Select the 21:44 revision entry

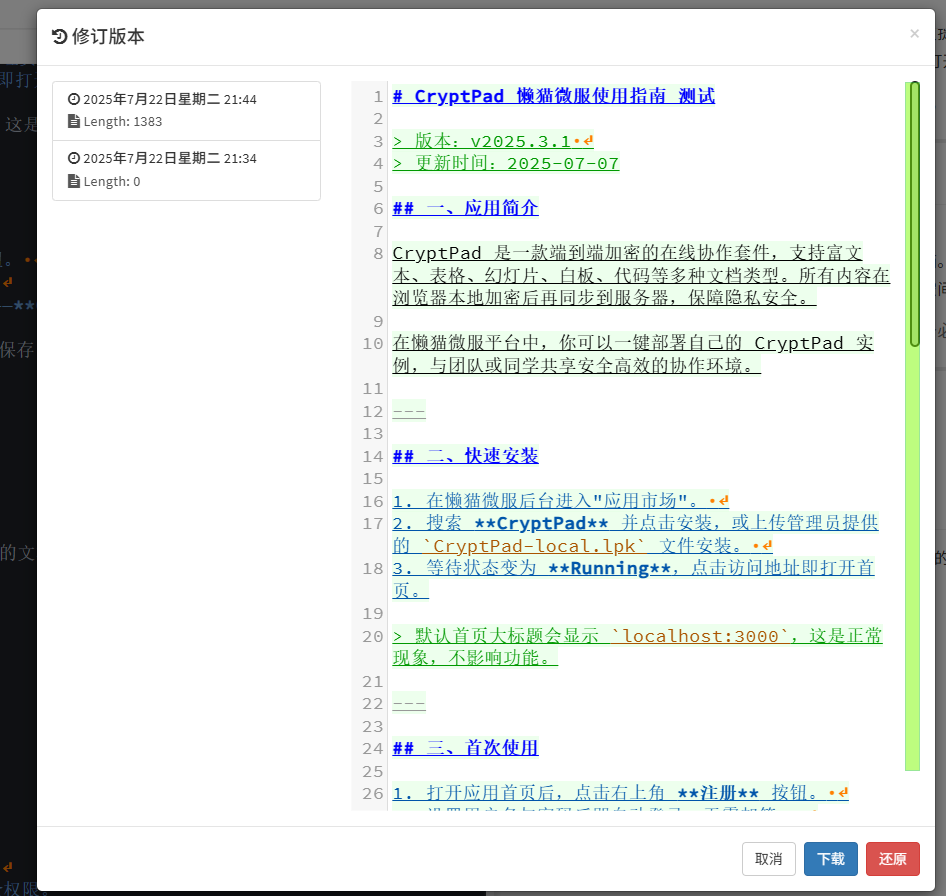click(186, 111)
